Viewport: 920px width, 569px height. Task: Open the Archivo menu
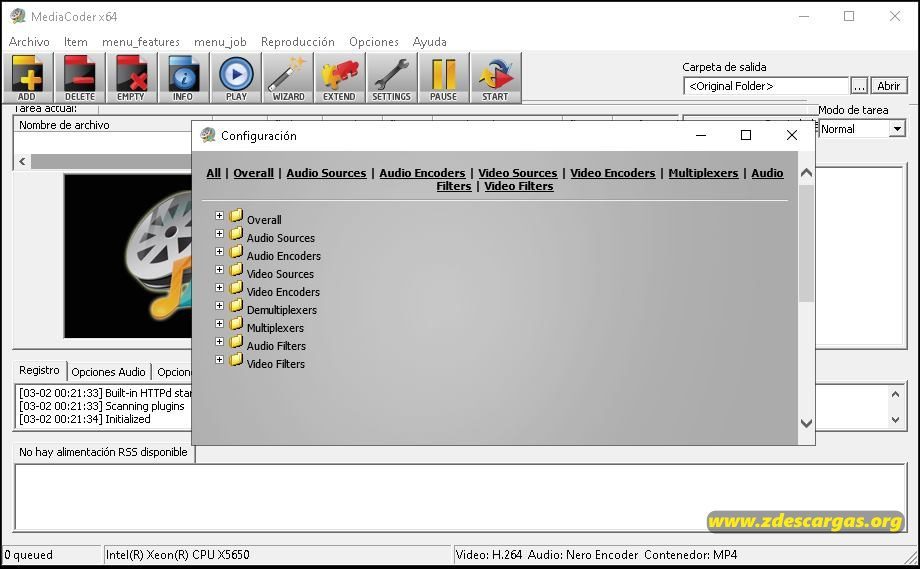(29, 42)
